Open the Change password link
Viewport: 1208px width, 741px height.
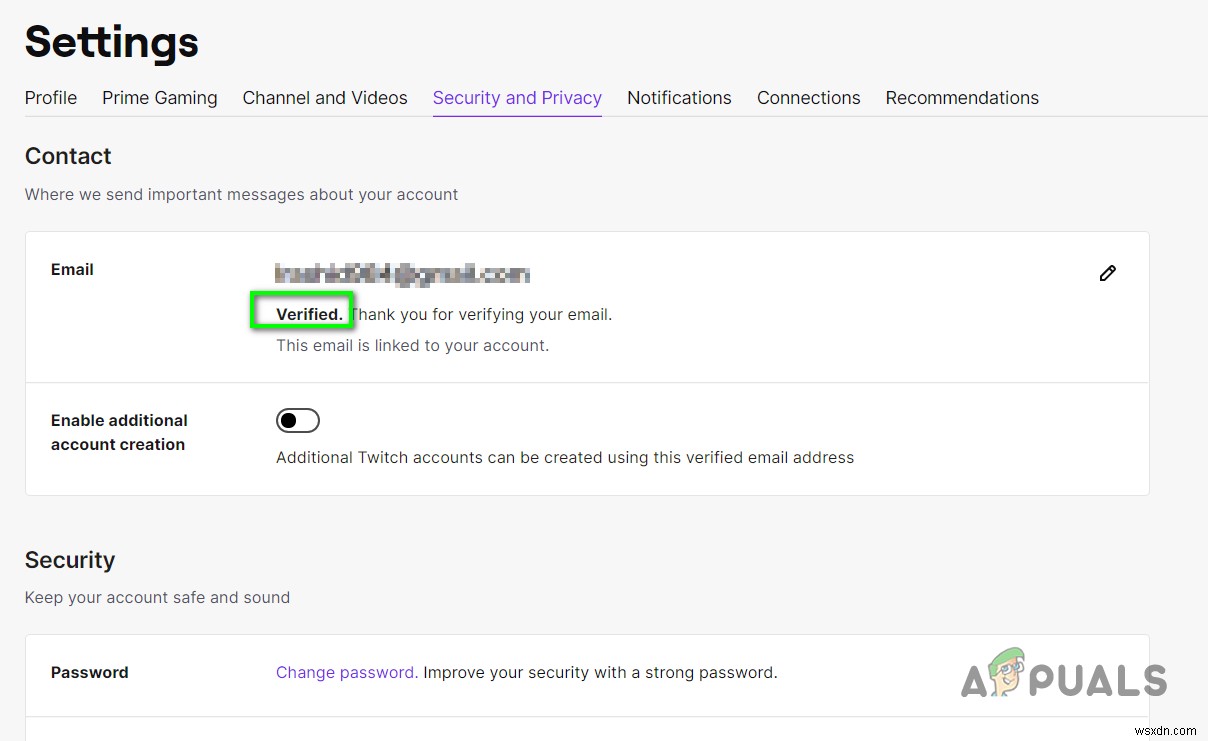(x=344, y=672)
